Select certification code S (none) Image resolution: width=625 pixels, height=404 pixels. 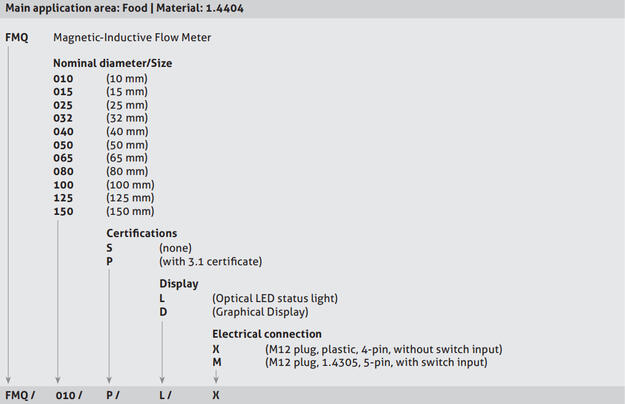[110, 248]
